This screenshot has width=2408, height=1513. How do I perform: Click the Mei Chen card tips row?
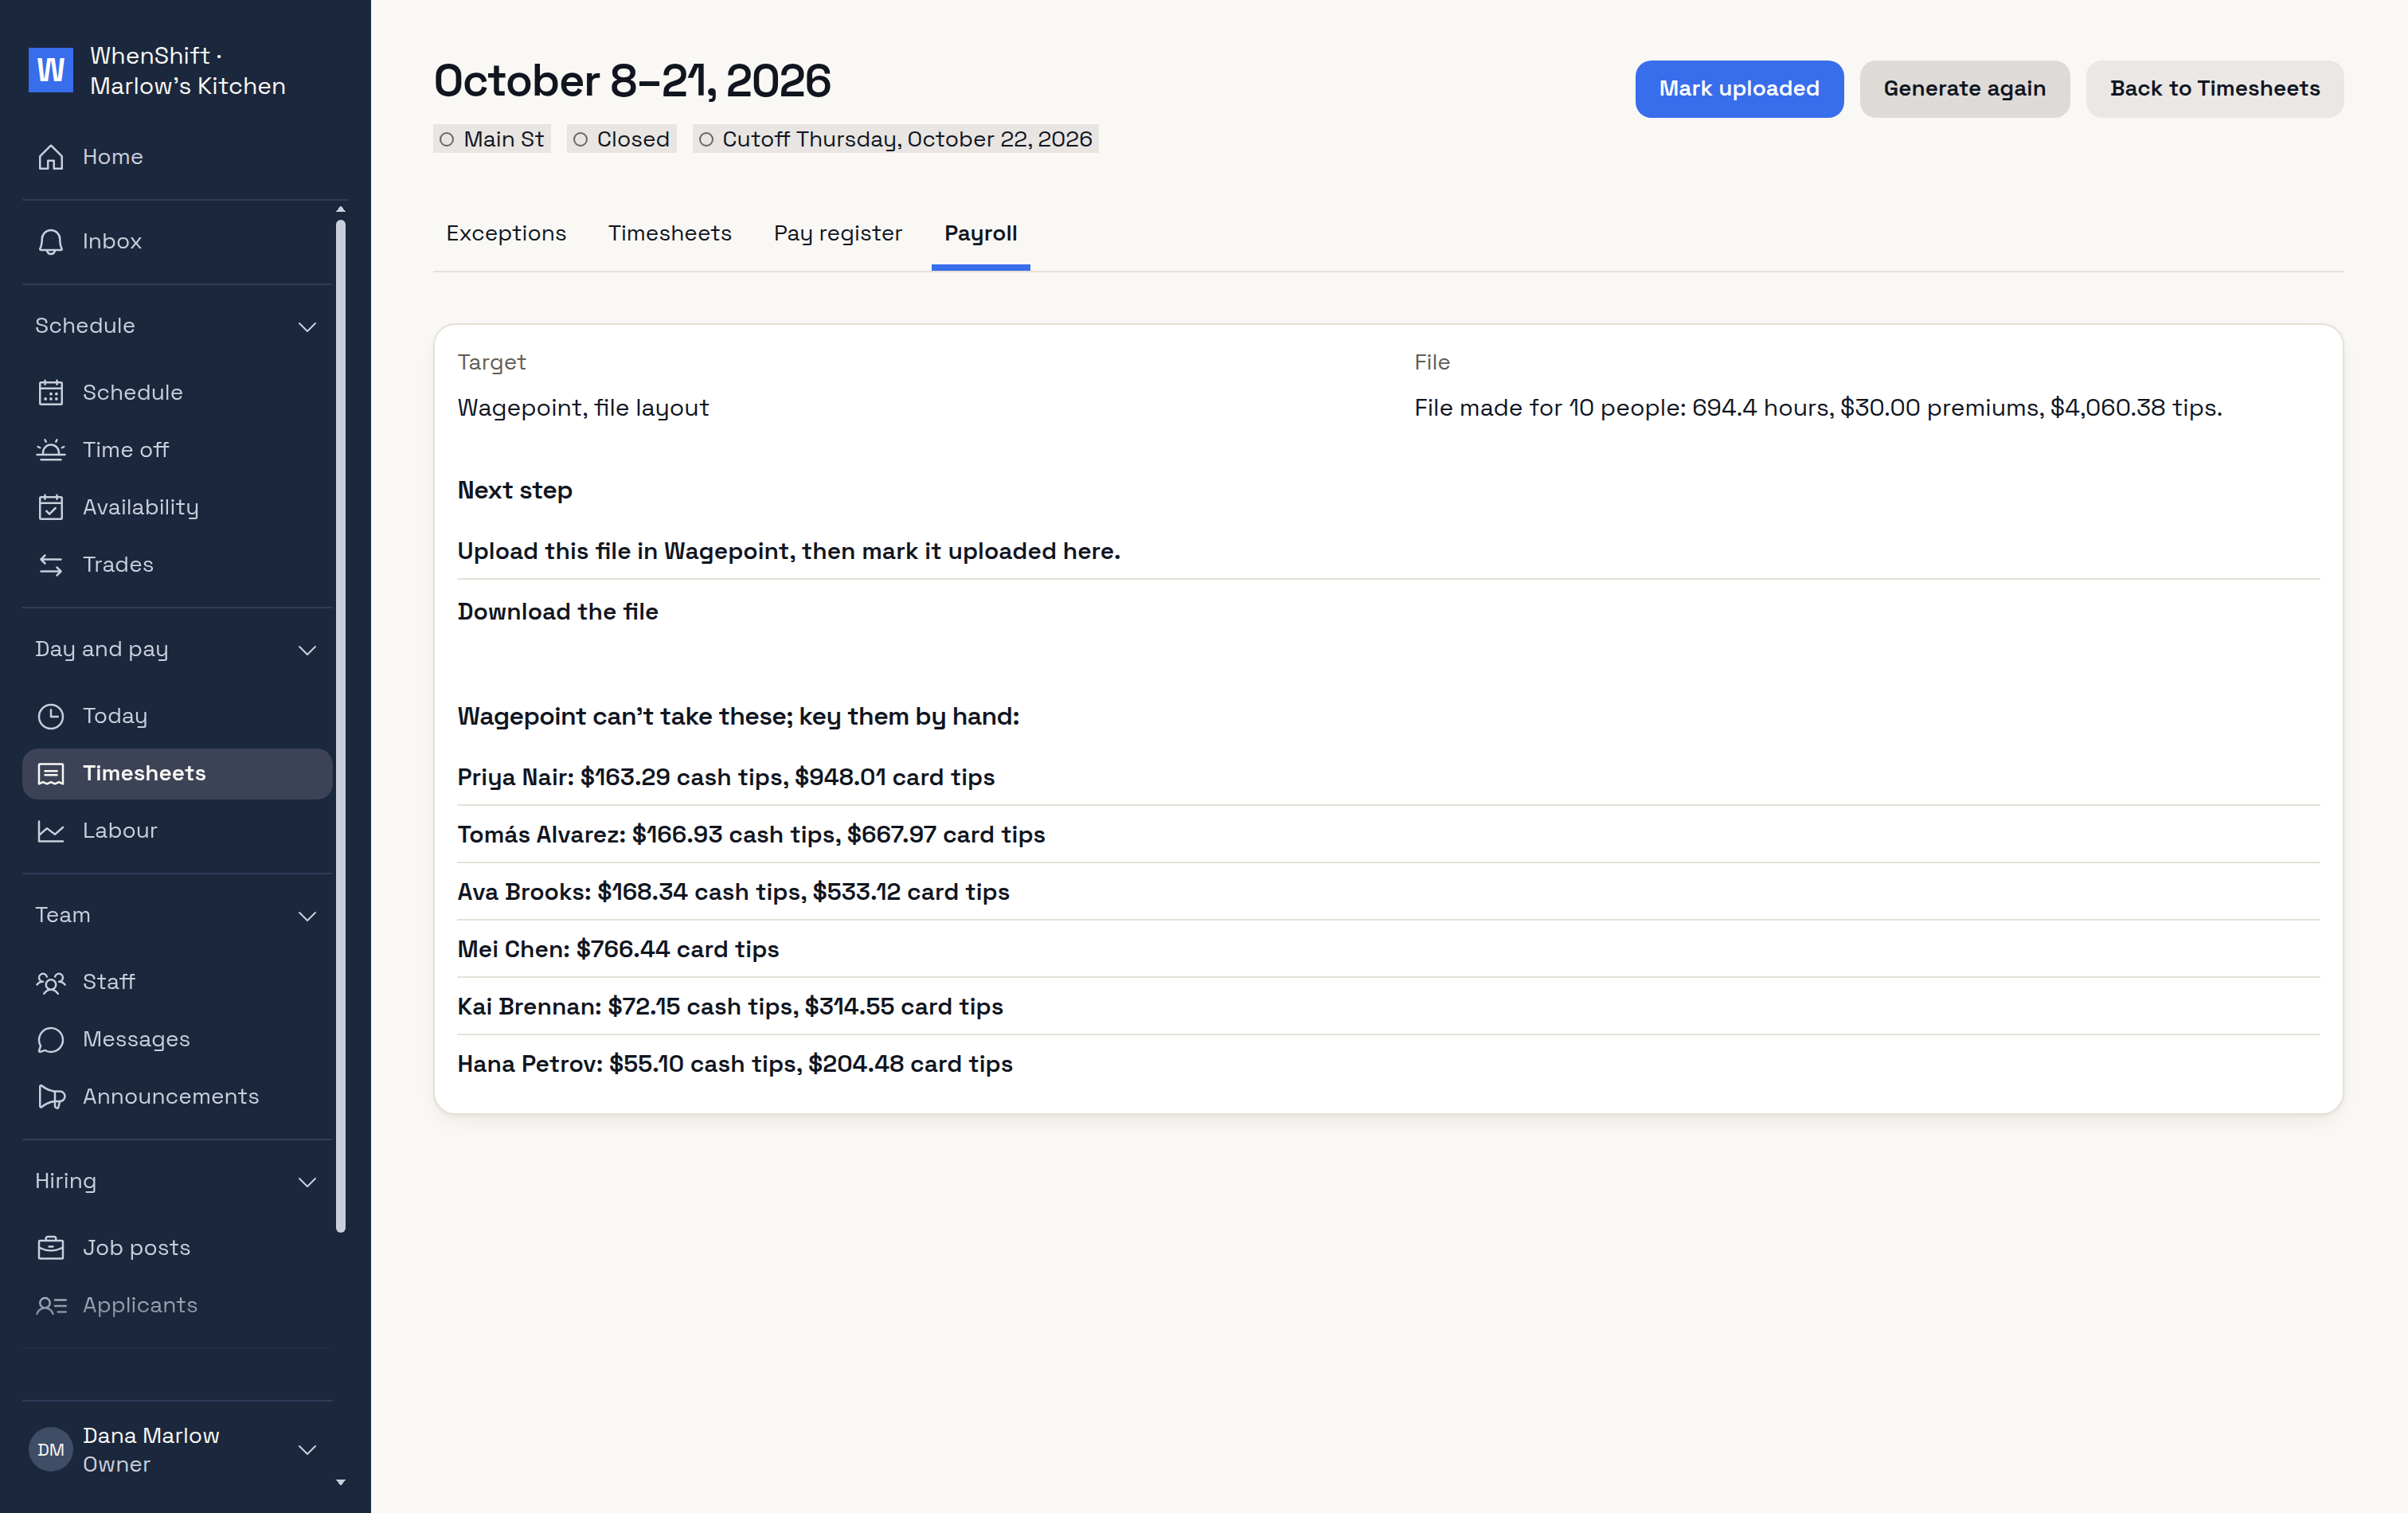[x=1388, y=949]
